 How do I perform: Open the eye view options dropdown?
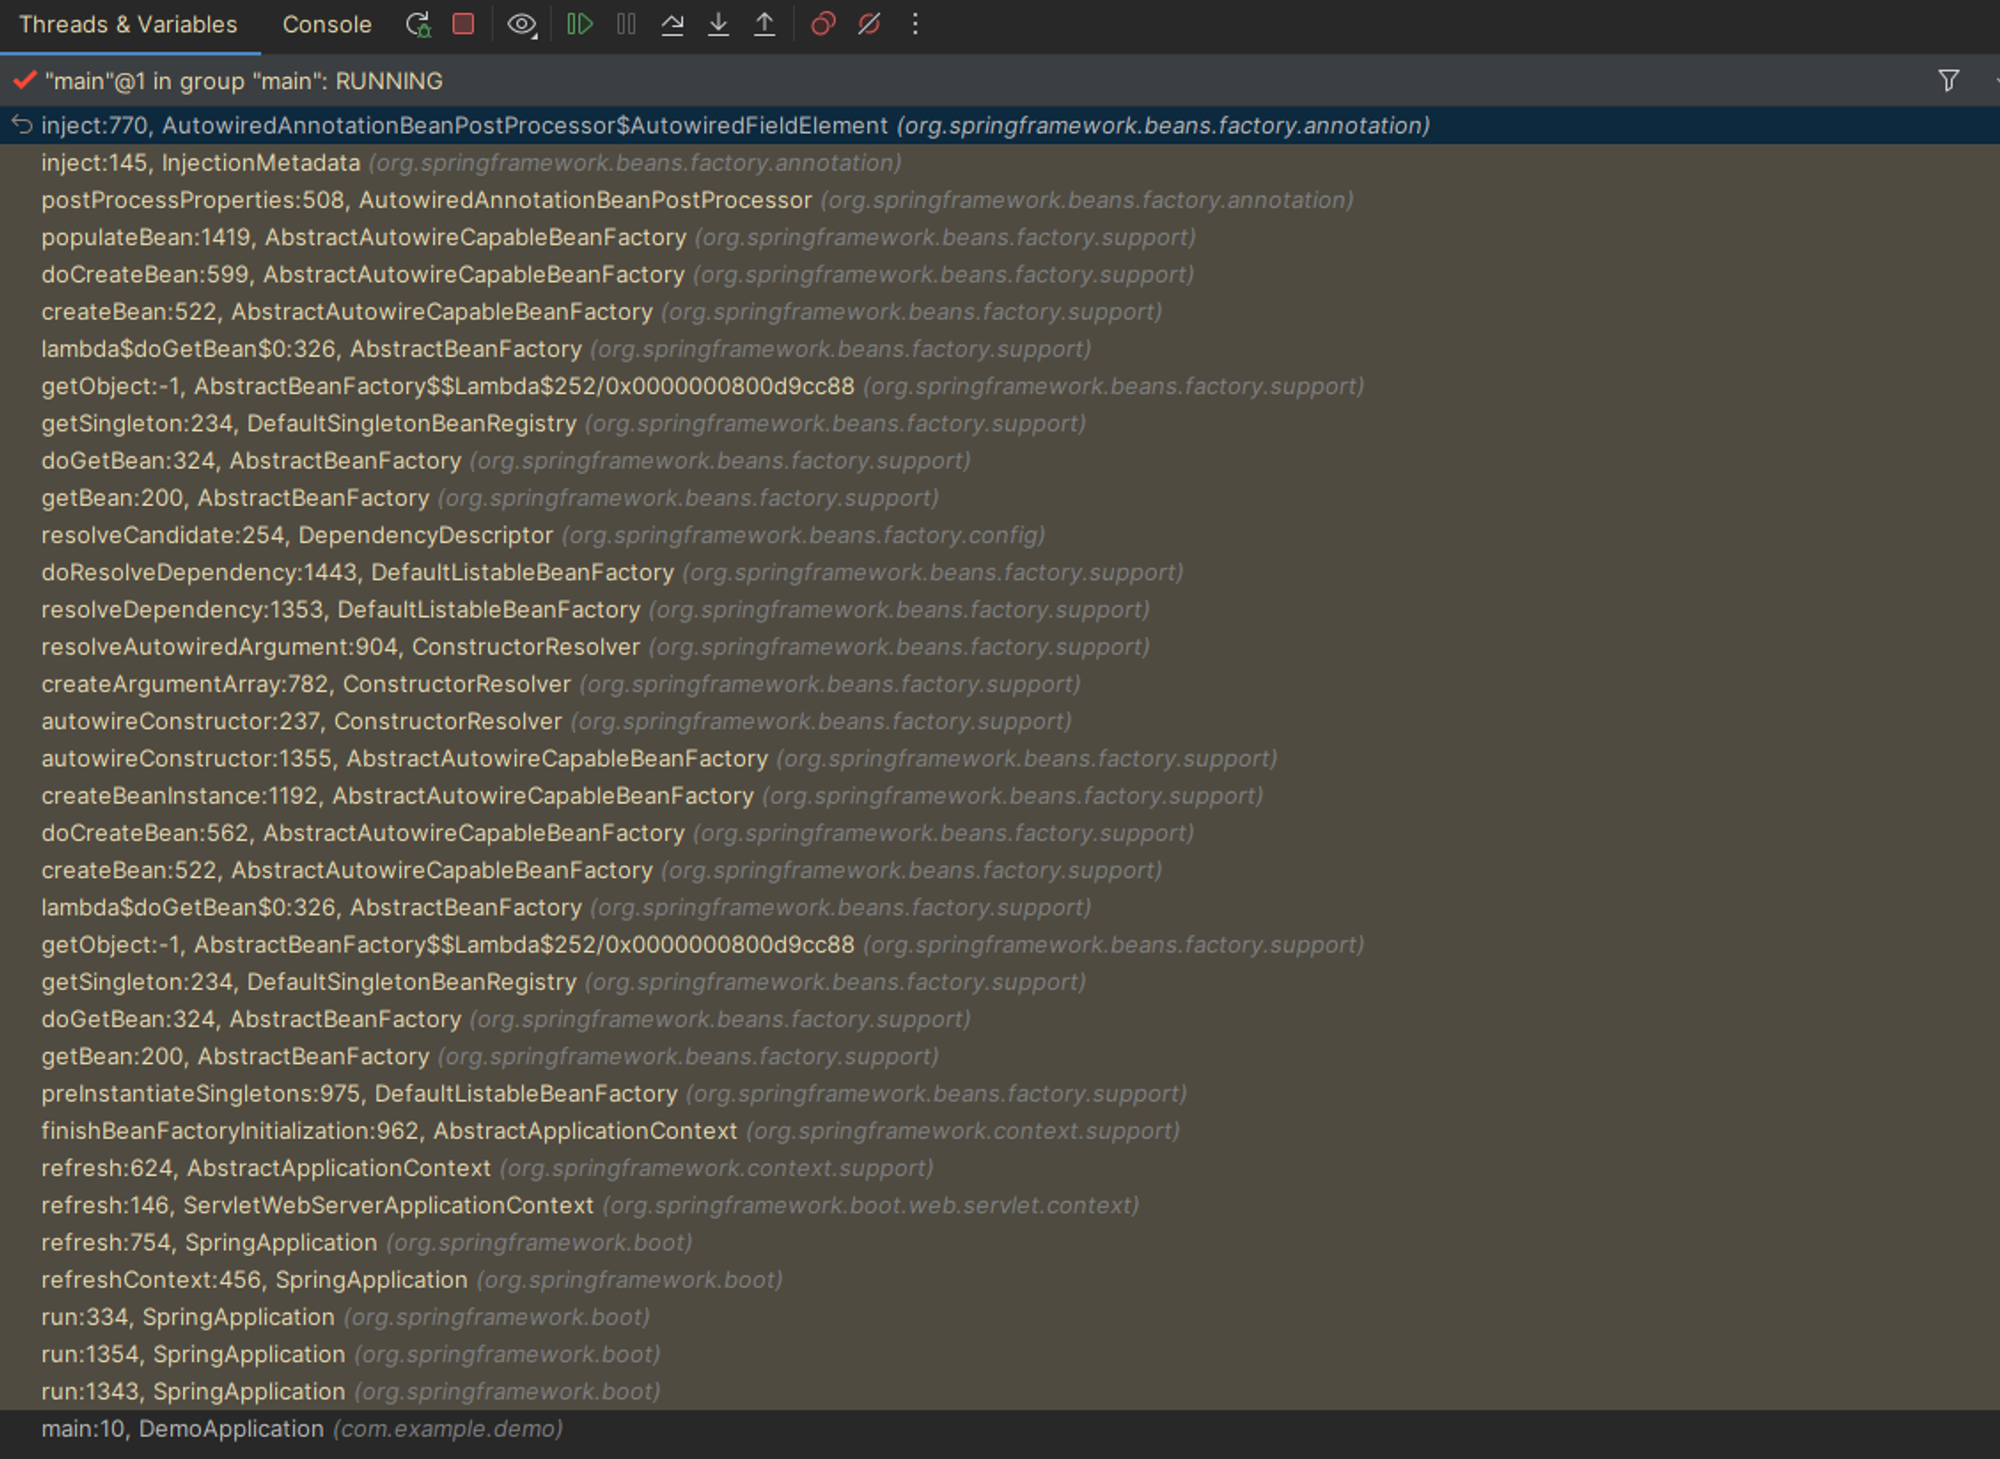(x=522, y=24)
